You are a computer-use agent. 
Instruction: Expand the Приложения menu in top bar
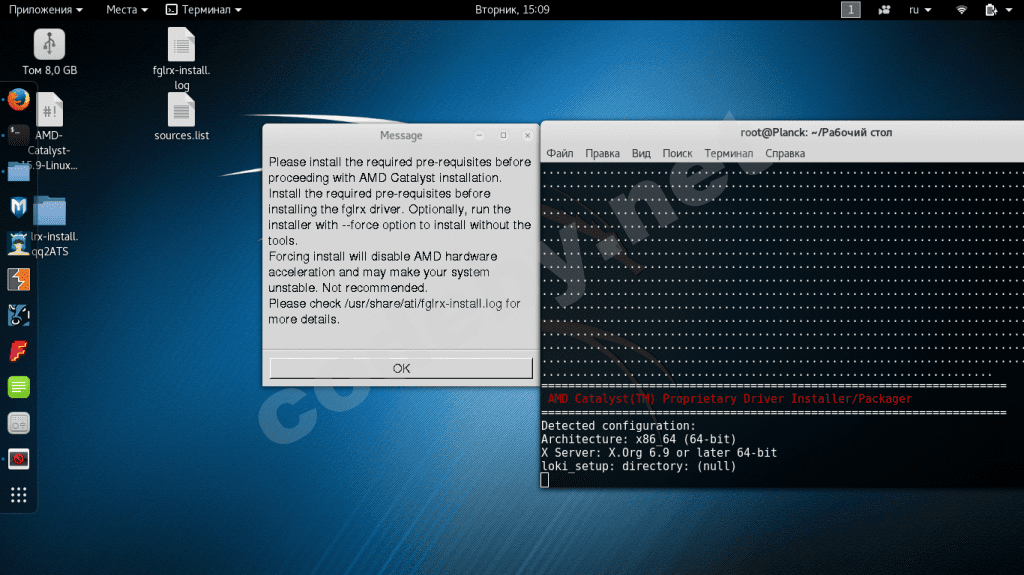tap(45, 10)
